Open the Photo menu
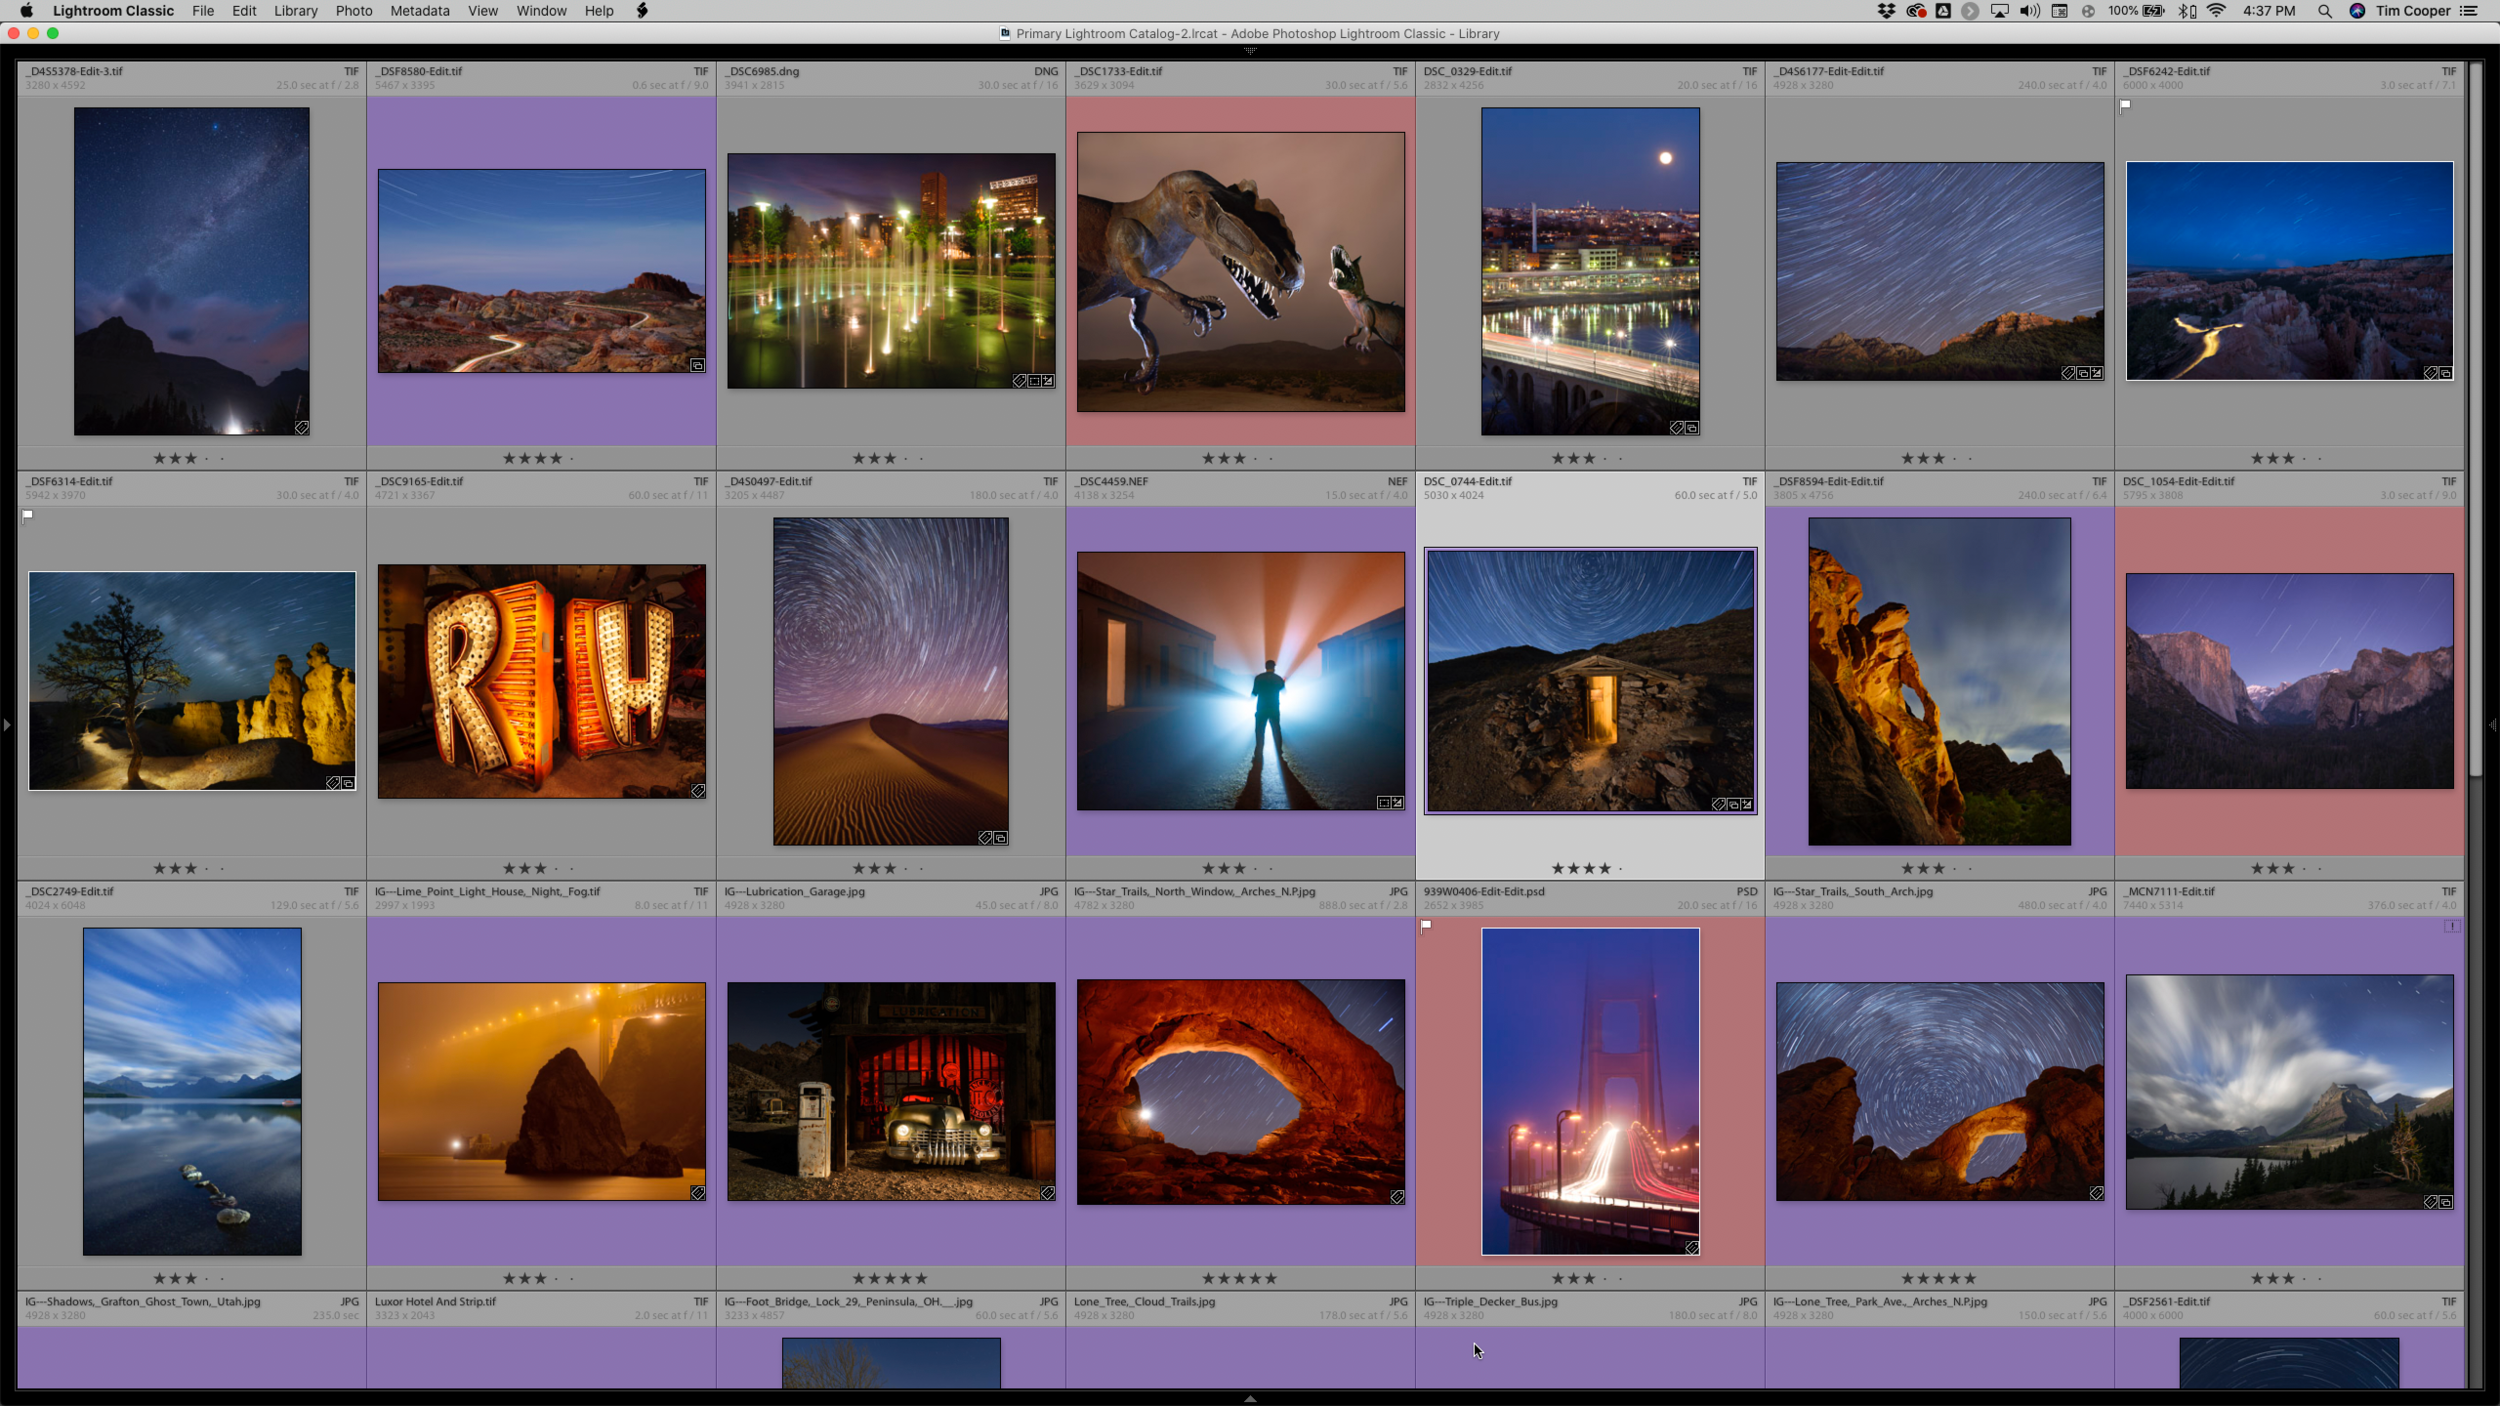This screenshot has height=1406, width=2500. 353,11
